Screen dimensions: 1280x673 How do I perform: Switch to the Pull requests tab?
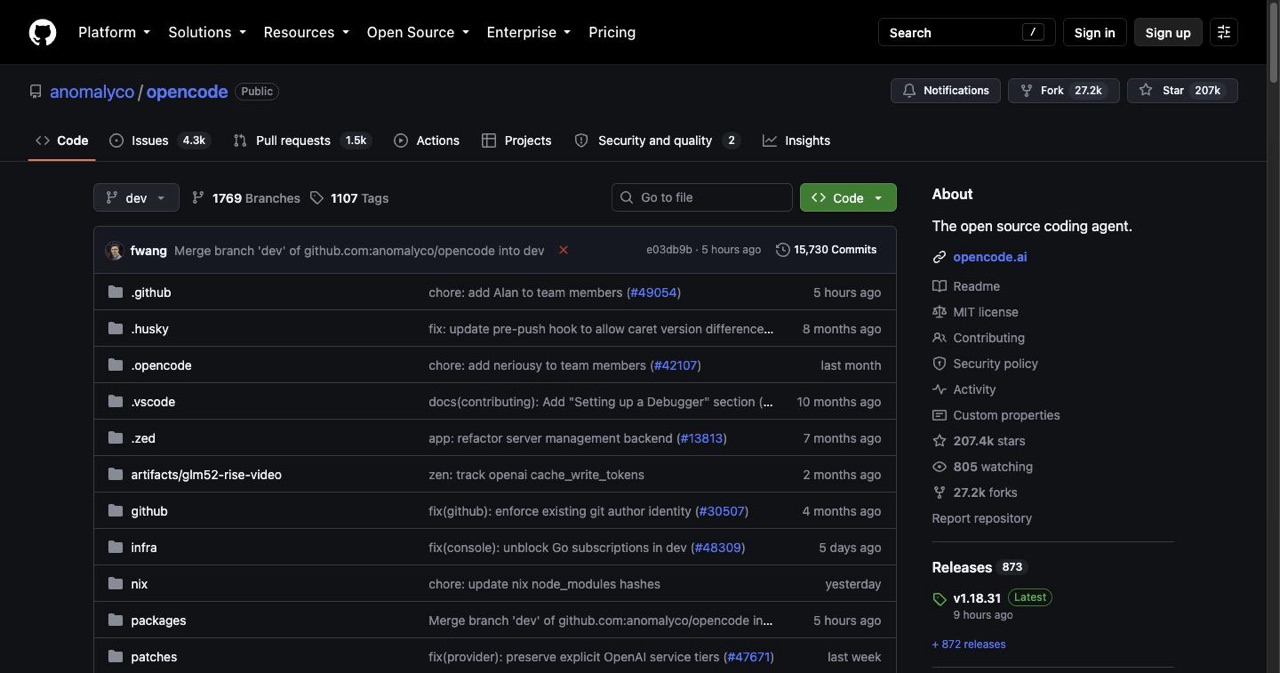(302, 140)
